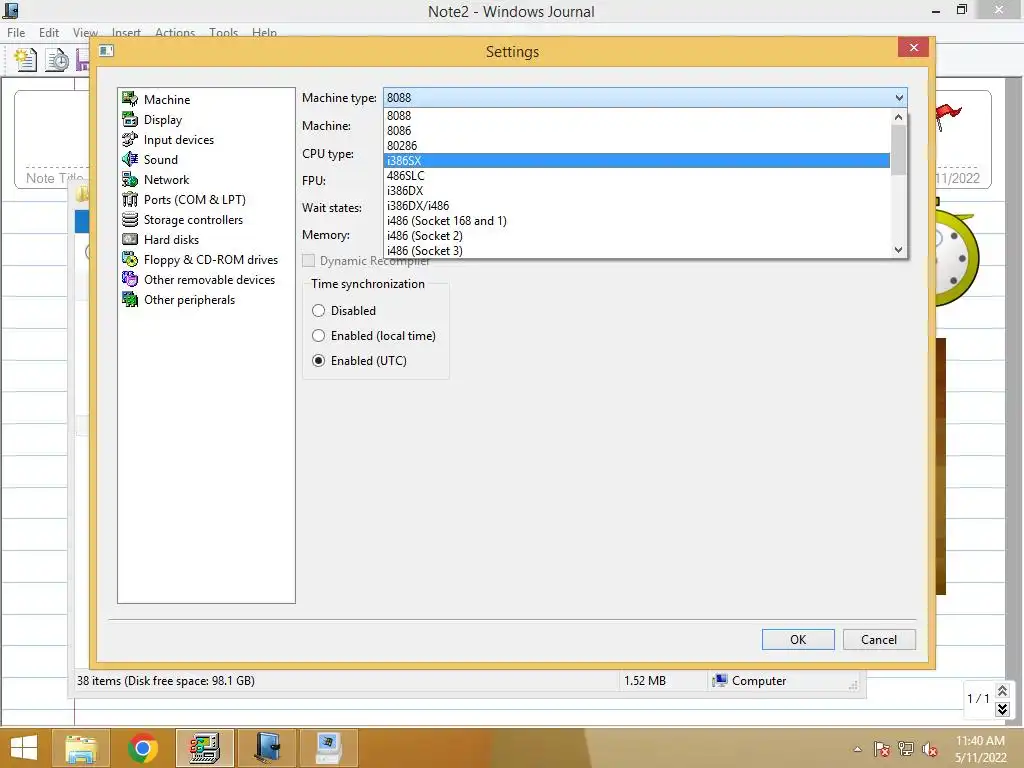The height and width of the screenshot is (768, 1024).
Task: Launch Chrome from the taskbar
Action: 142,748
